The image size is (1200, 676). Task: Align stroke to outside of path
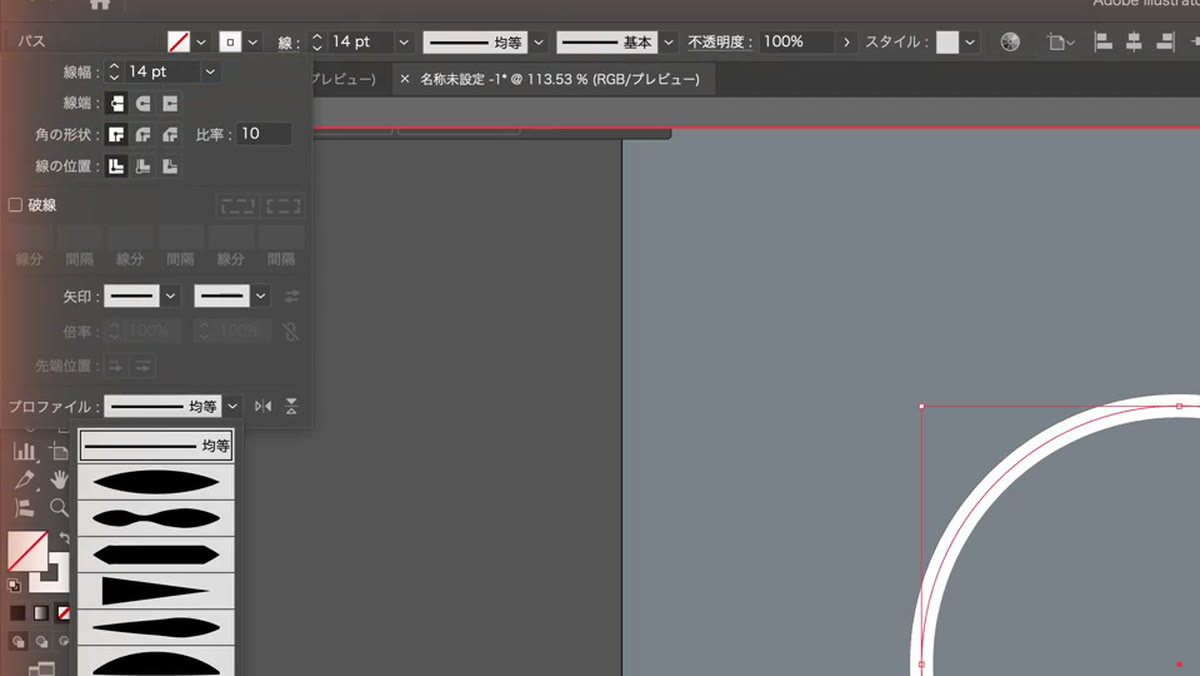click(x=171, y=166)
